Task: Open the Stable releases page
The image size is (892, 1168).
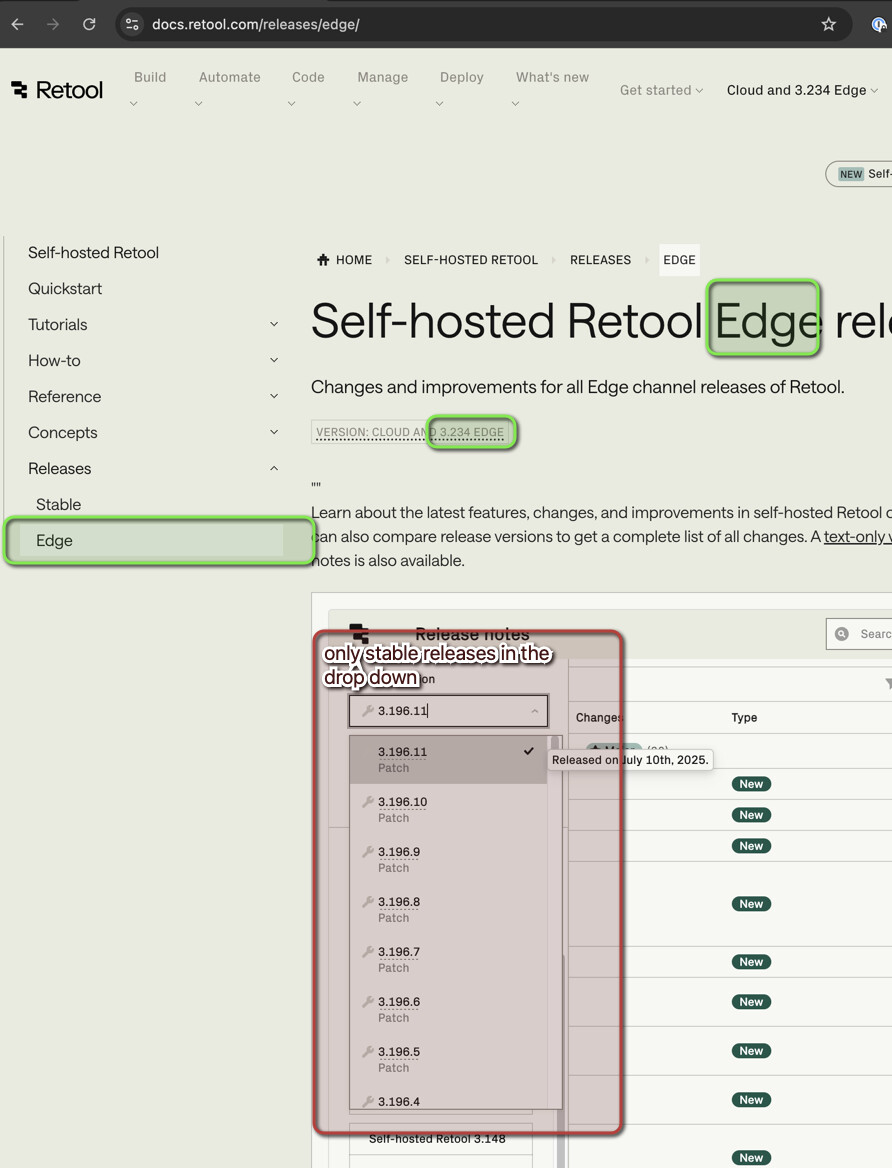Action: click(x=58, y=504)
